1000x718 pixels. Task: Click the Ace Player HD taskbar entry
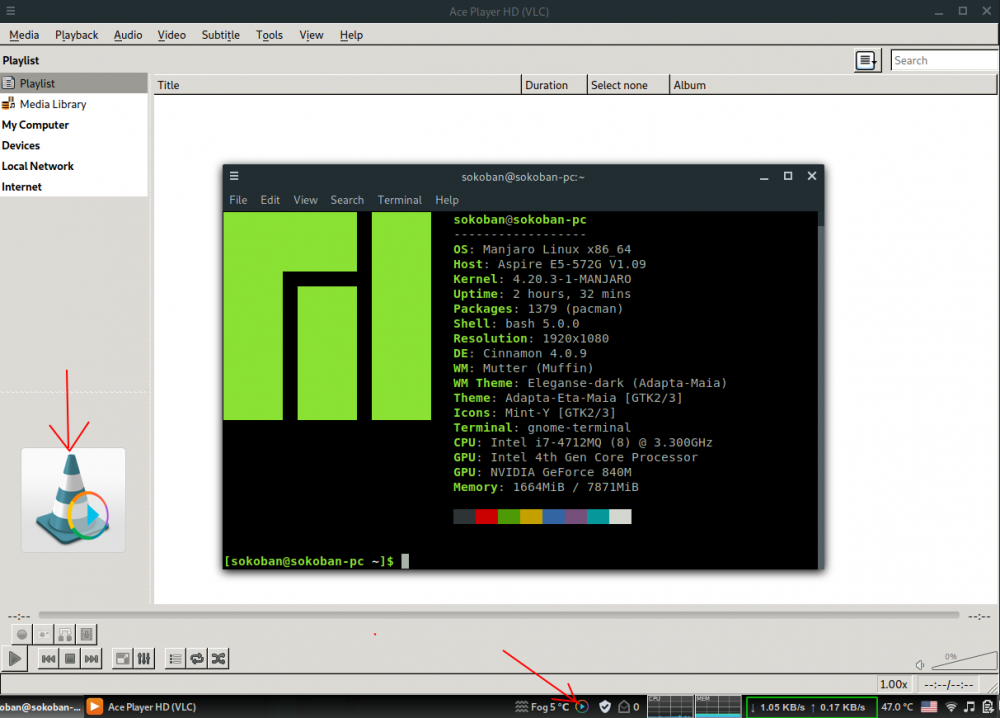click(142, 707)
